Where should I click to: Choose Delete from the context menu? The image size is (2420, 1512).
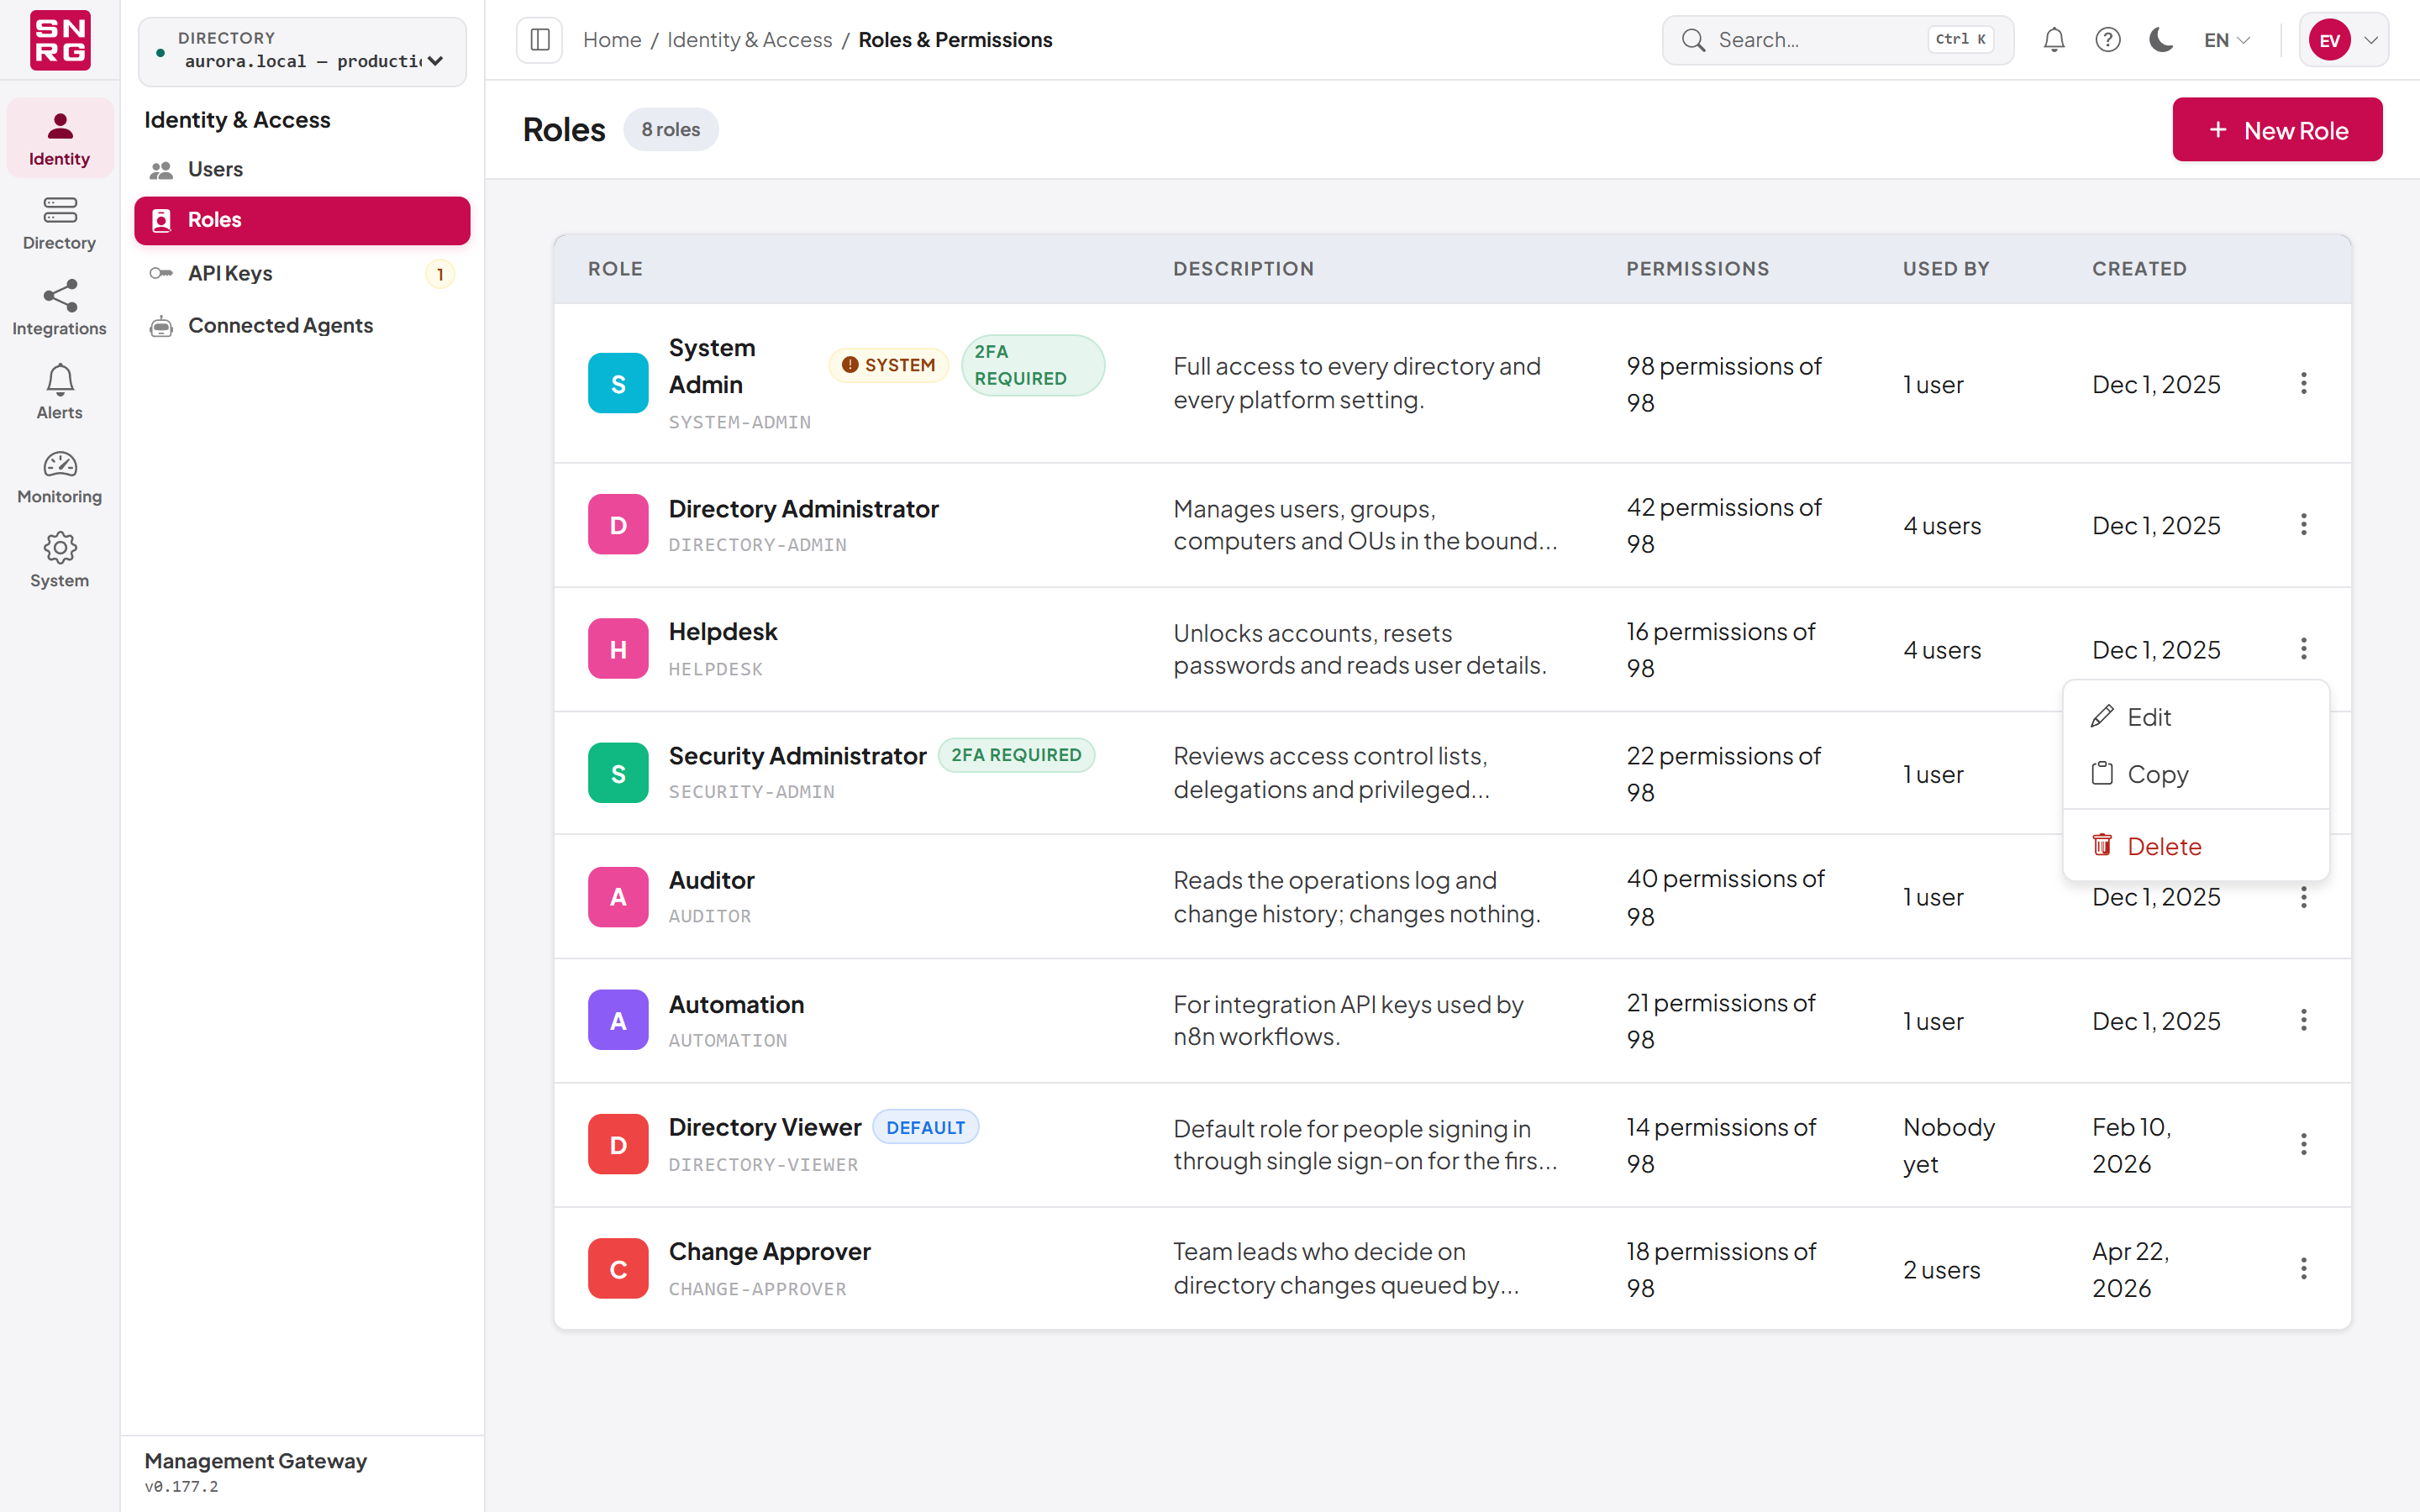click(2196, 846)
